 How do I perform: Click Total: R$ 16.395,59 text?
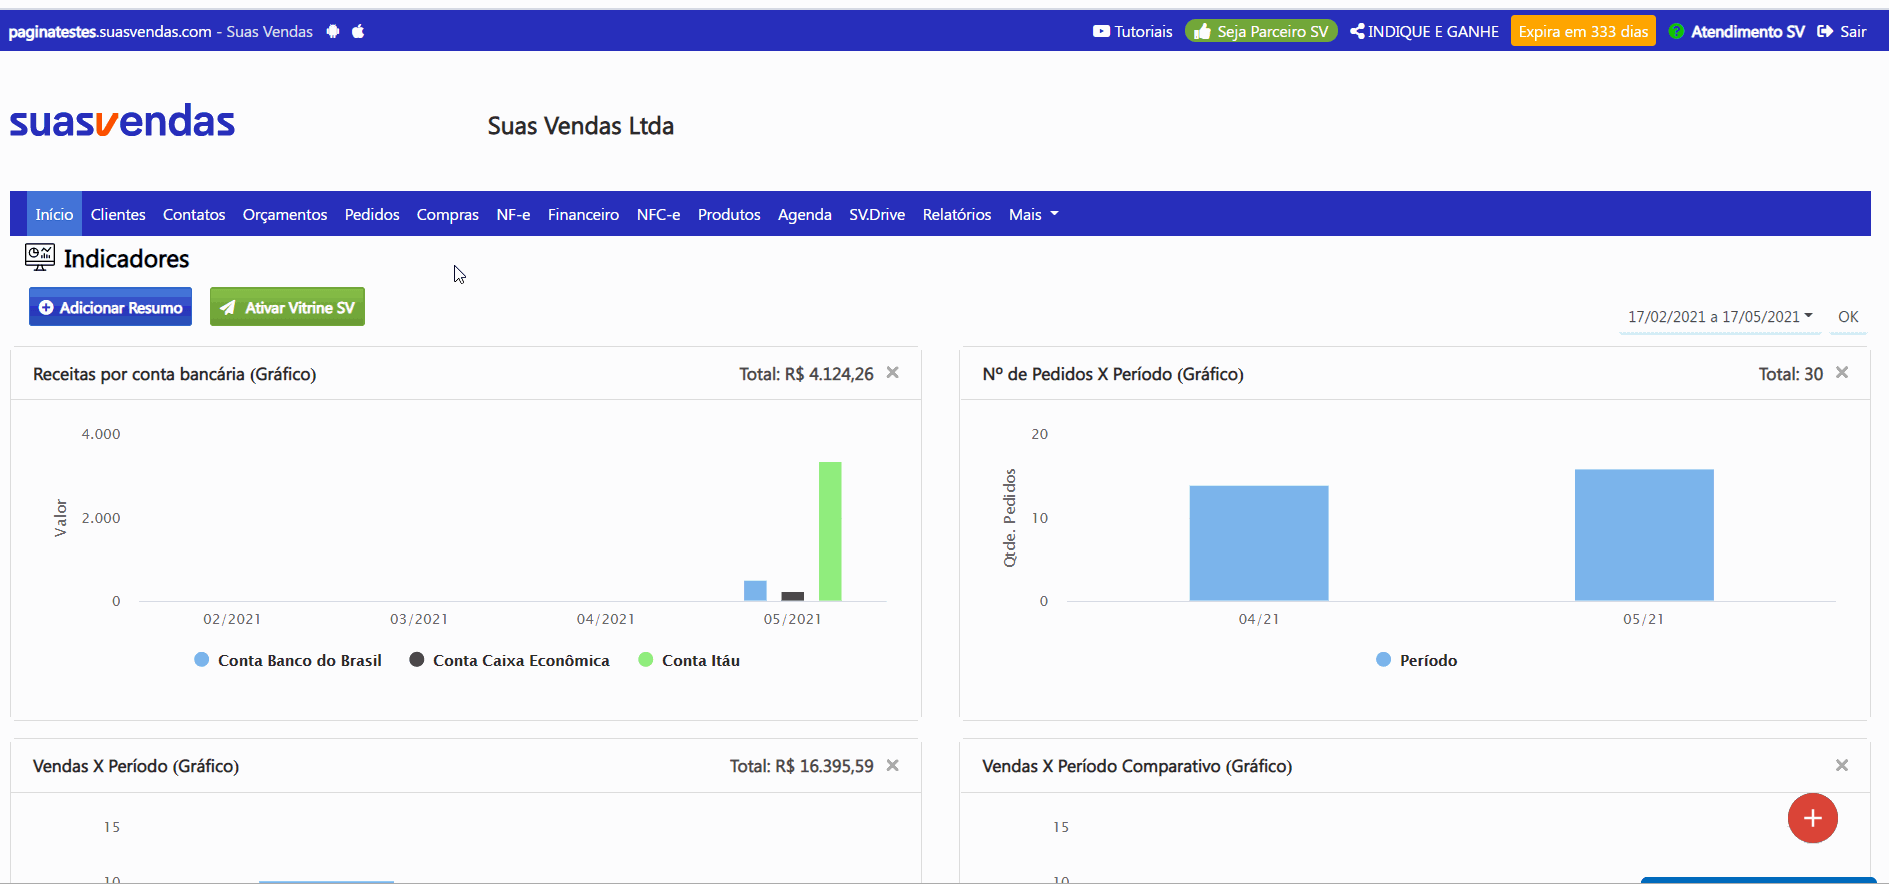[x=801, y=766]
